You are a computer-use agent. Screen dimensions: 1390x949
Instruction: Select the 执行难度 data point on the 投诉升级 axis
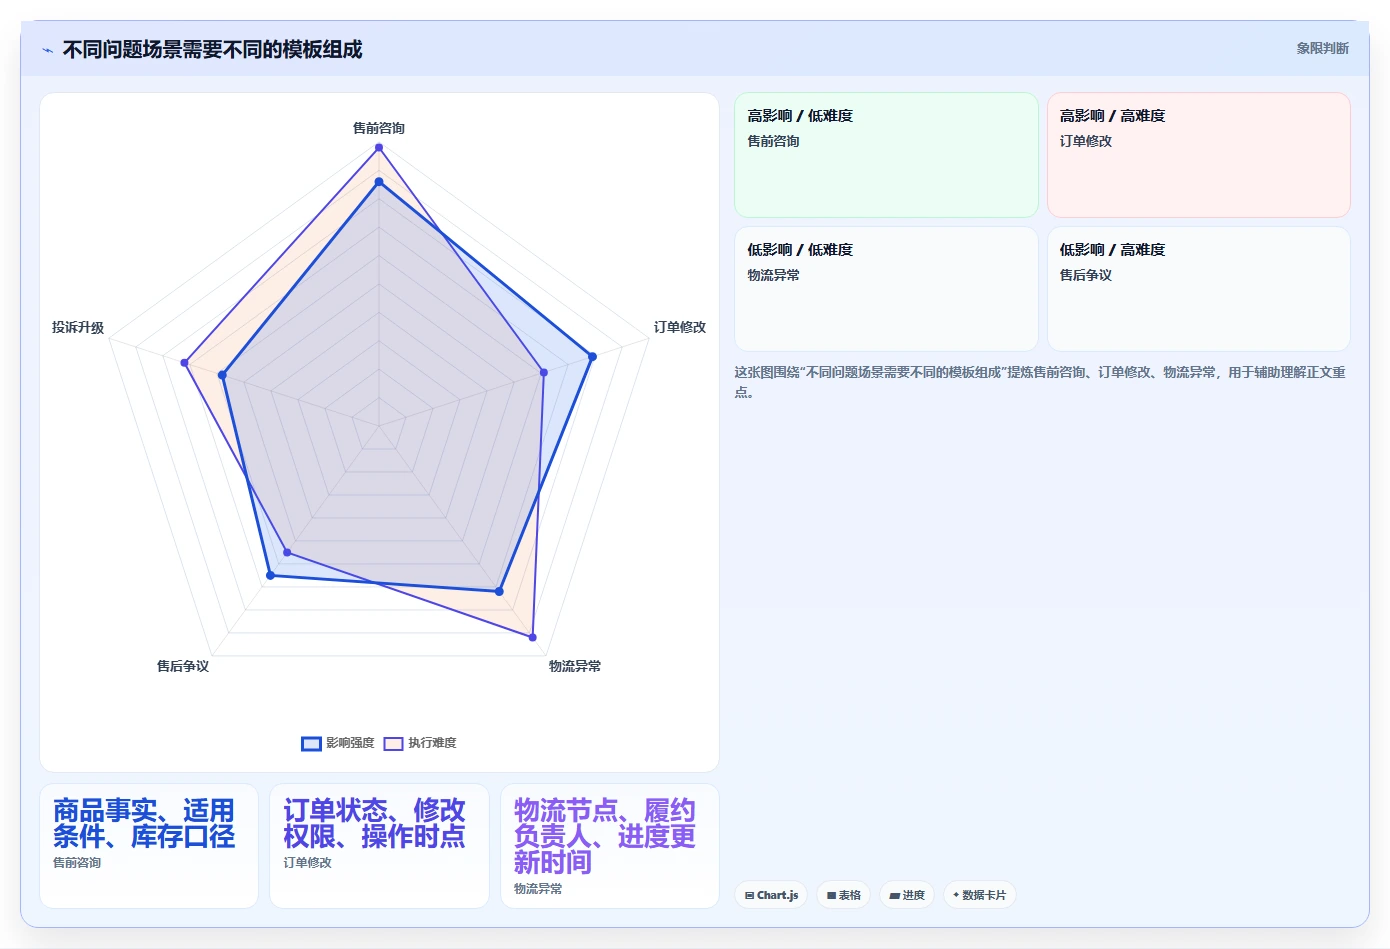[x=185, y=363]
